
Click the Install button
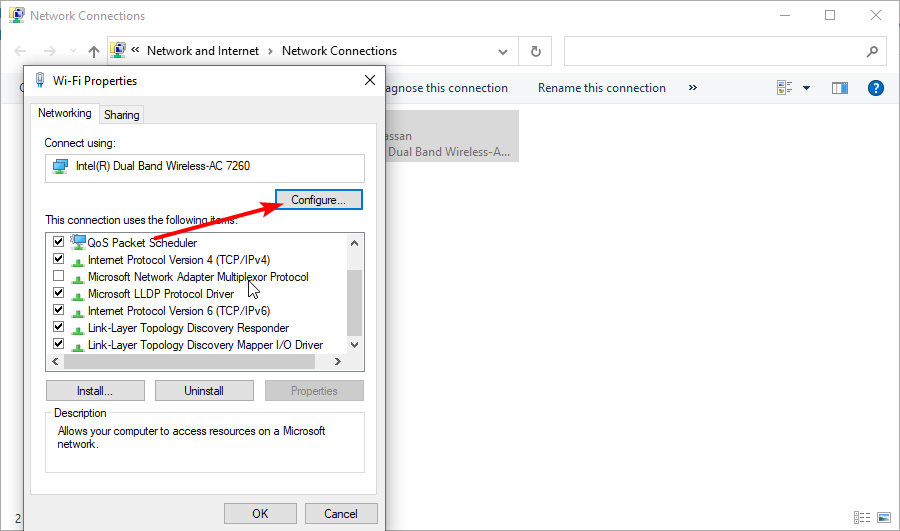point(95,391)
